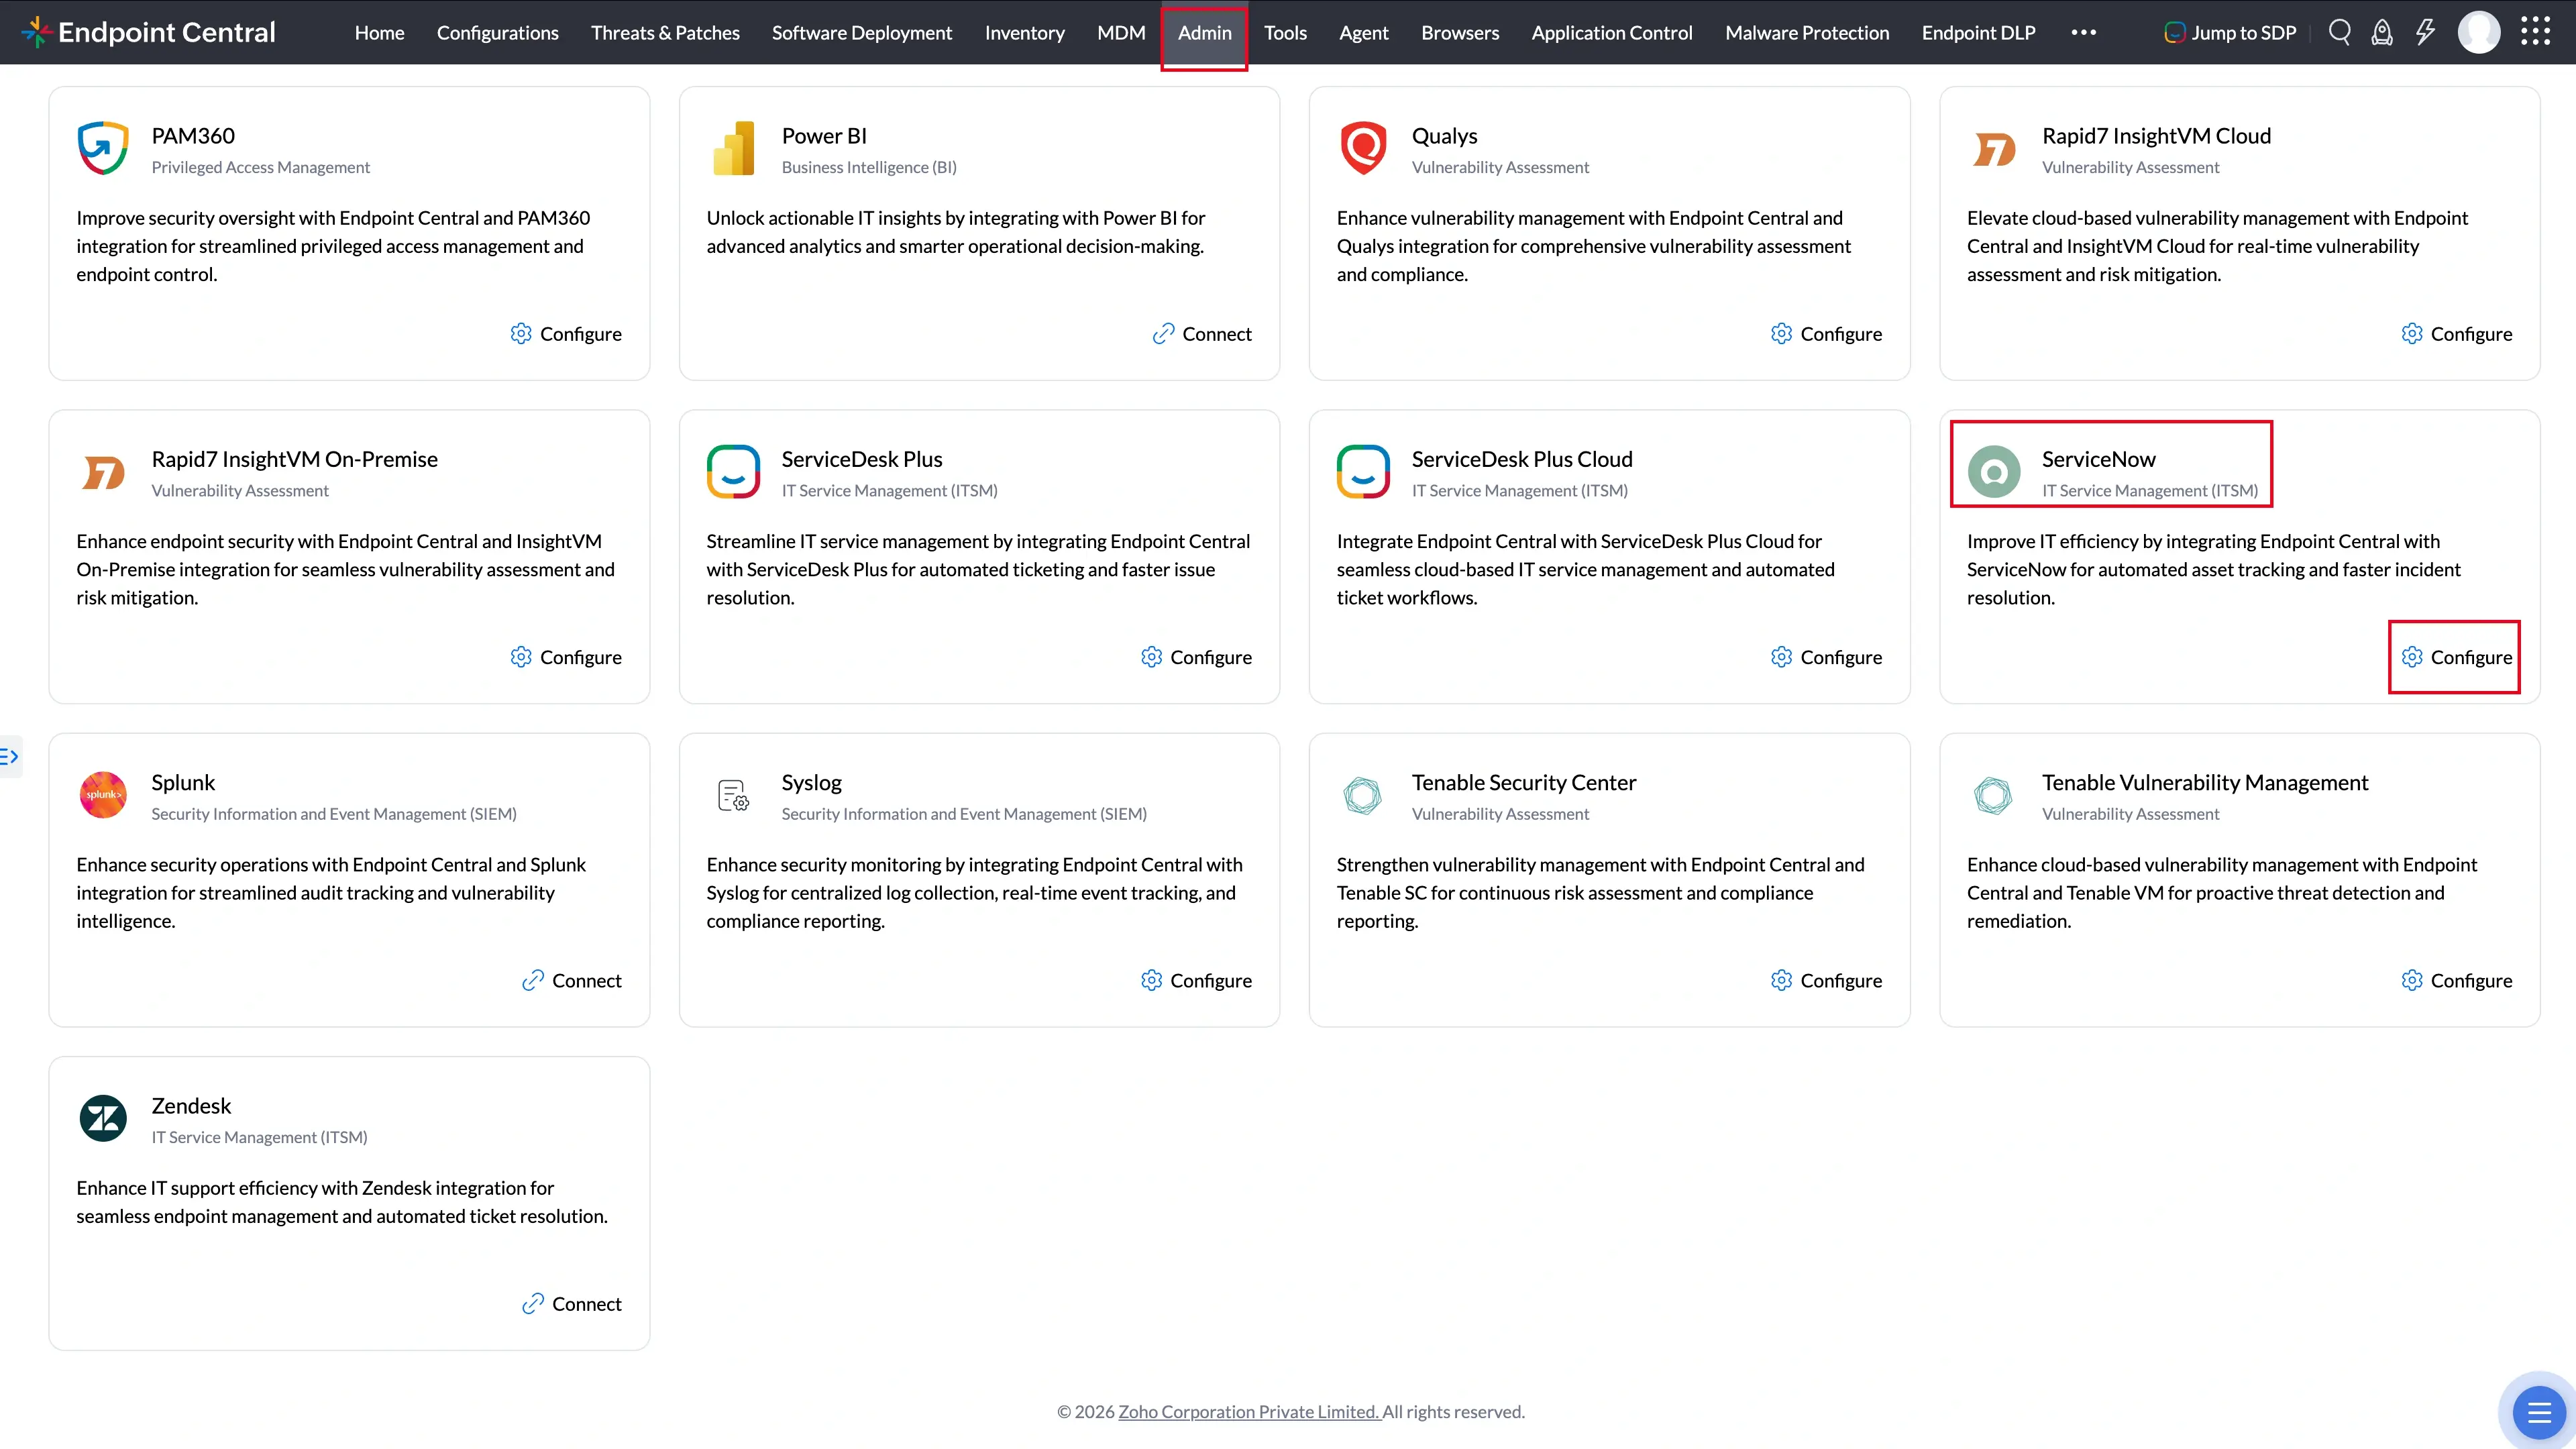Viewport: 2576px width, 1449px height.
Task: Configure the Syslog integration
Action: pyautogui.click(x=1196, y=980)
